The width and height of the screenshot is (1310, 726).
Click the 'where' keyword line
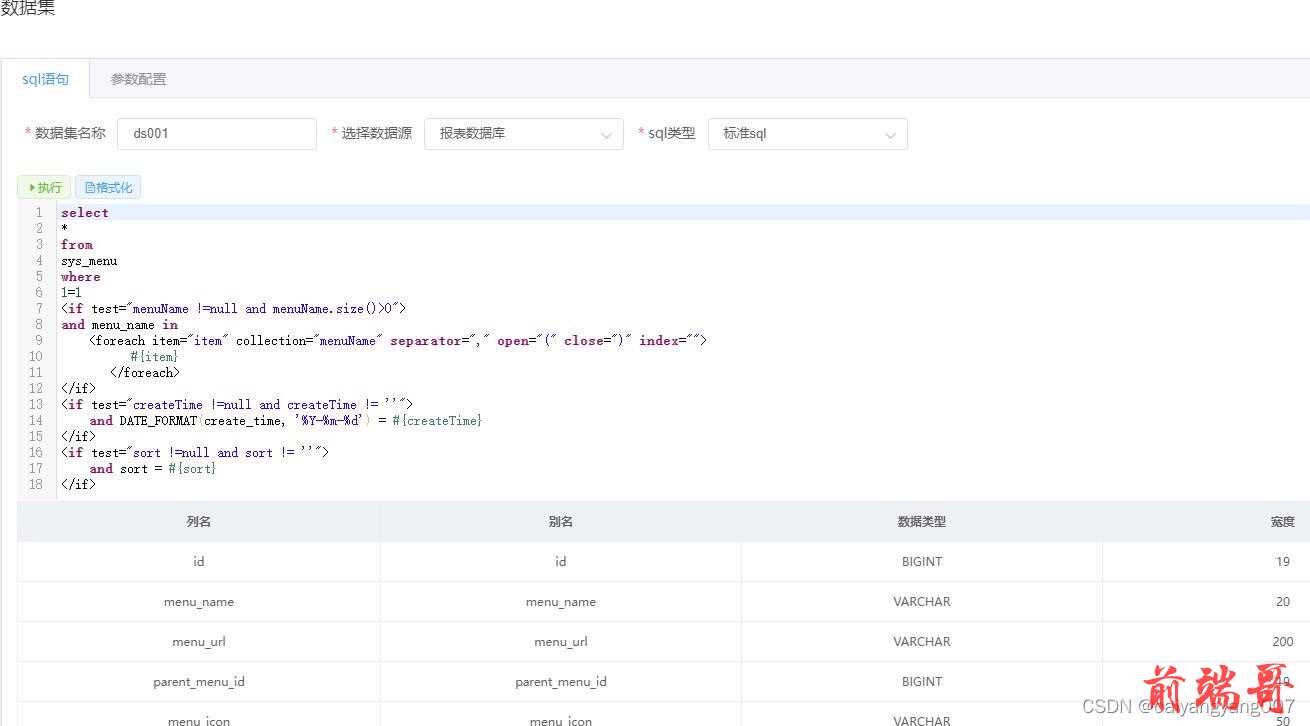pos(81,277)
